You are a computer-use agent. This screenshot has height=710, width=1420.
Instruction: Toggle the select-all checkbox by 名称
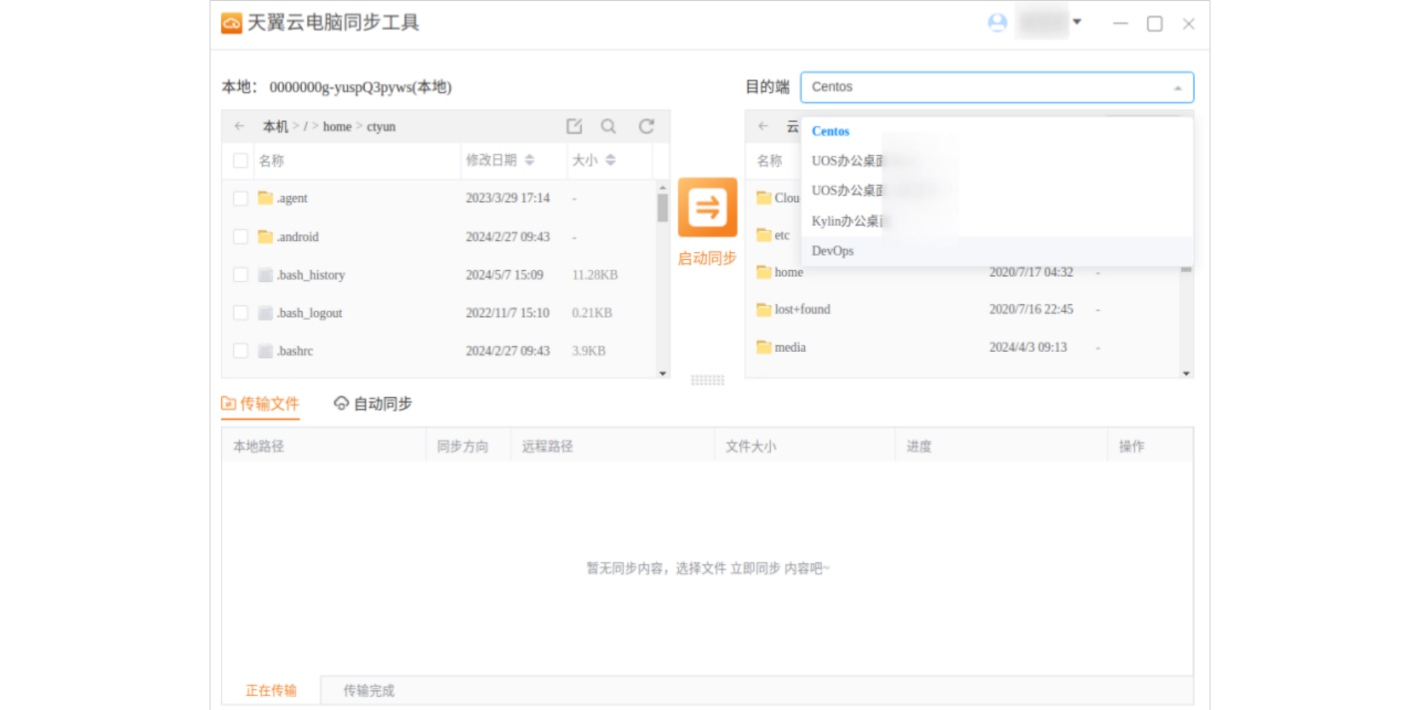click(x=240, y=160)
